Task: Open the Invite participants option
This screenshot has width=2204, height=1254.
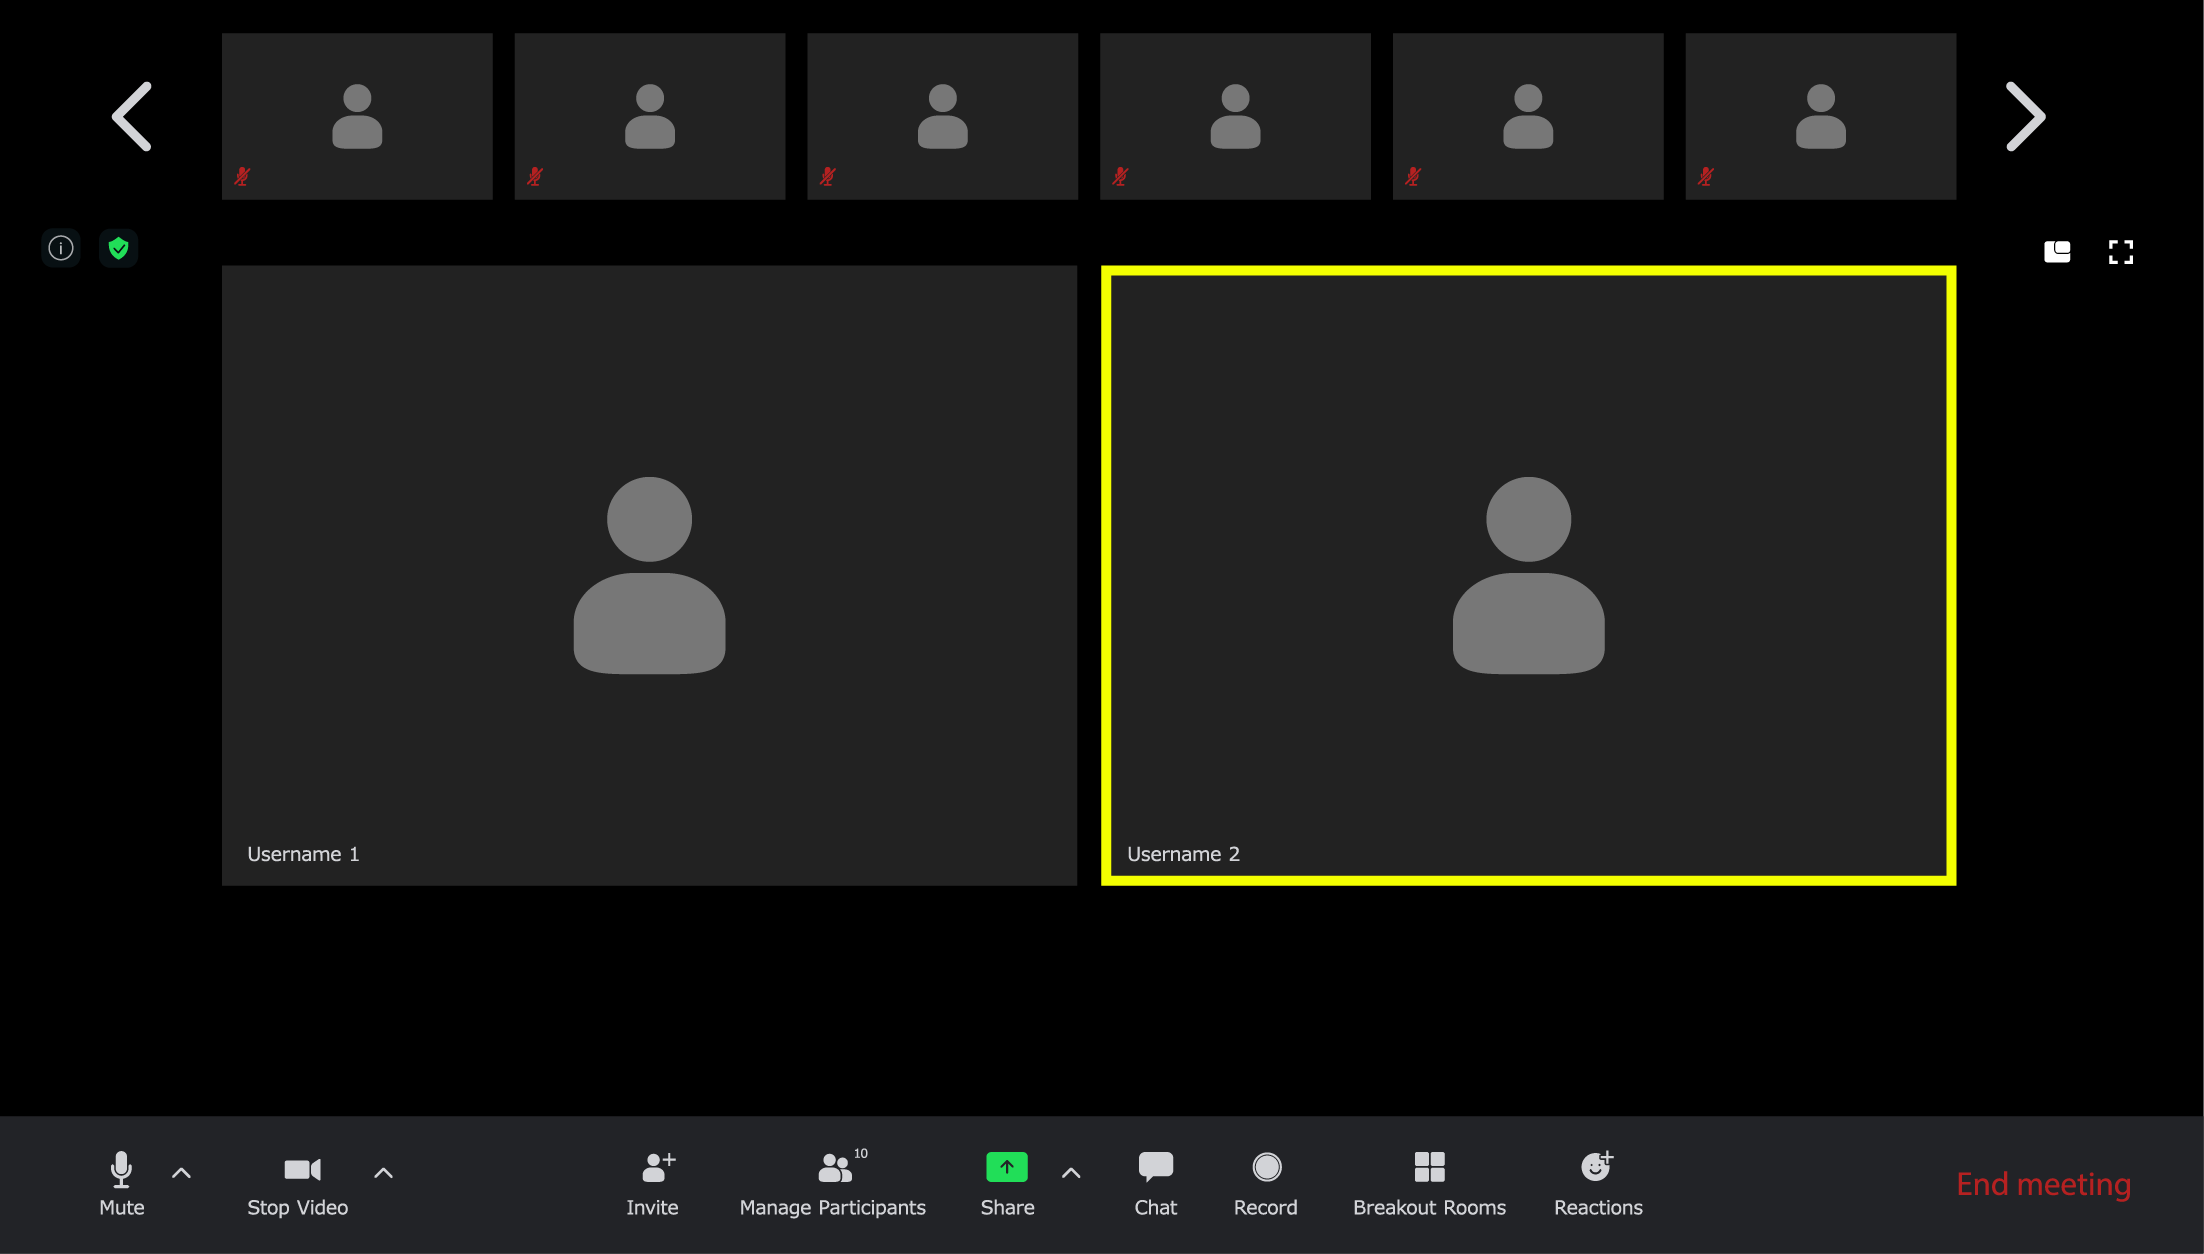Action: 652,1183
